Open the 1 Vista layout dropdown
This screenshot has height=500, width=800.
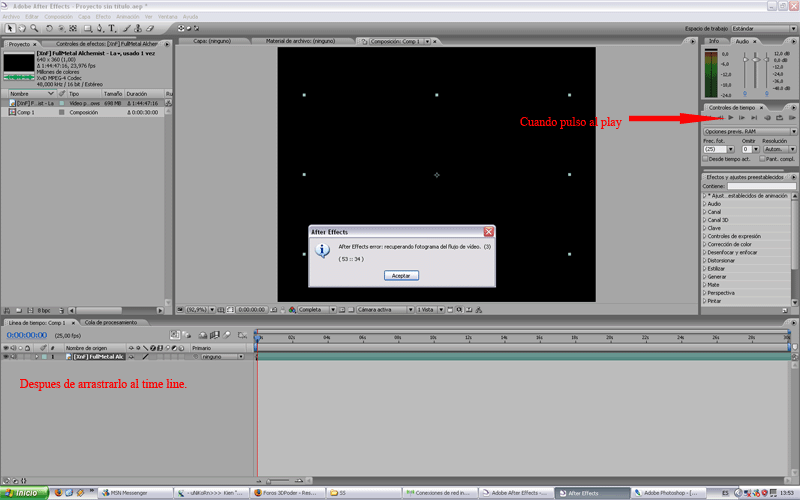coord(430,310)
